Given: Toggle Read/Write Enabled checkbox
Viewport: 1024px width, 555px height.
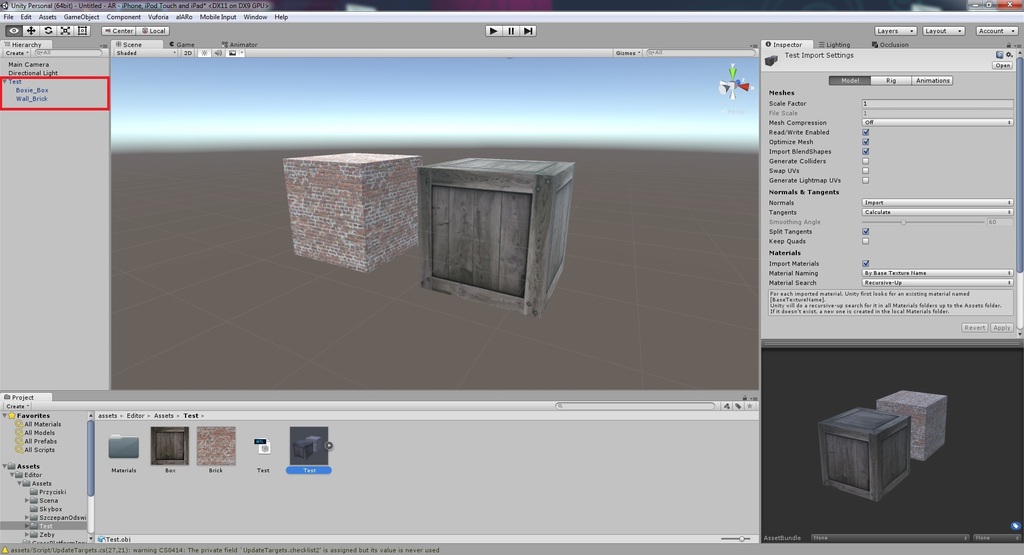Looking at the screenshot, I should (865, 133).
